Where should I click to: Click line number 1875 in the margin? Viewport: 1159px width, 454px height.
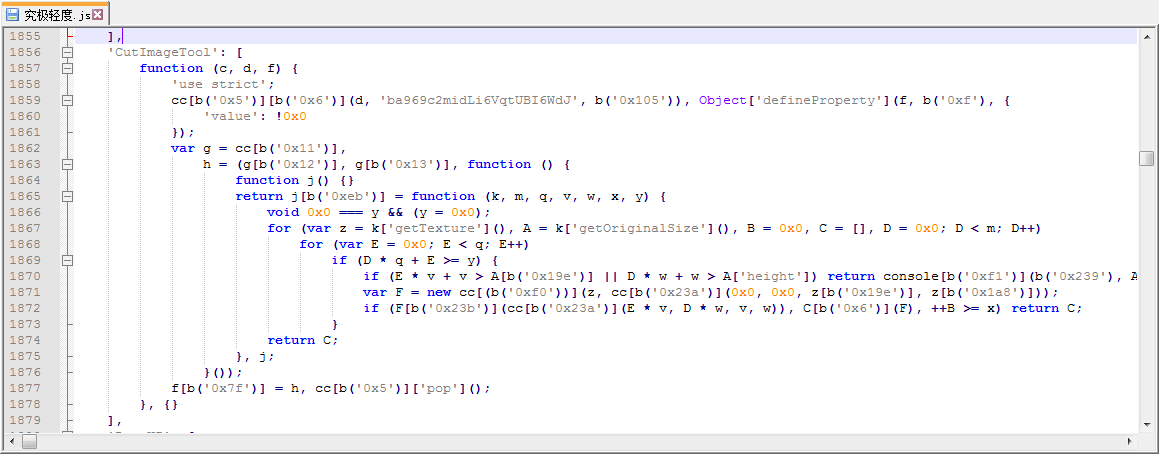click(x=24, y=356)
